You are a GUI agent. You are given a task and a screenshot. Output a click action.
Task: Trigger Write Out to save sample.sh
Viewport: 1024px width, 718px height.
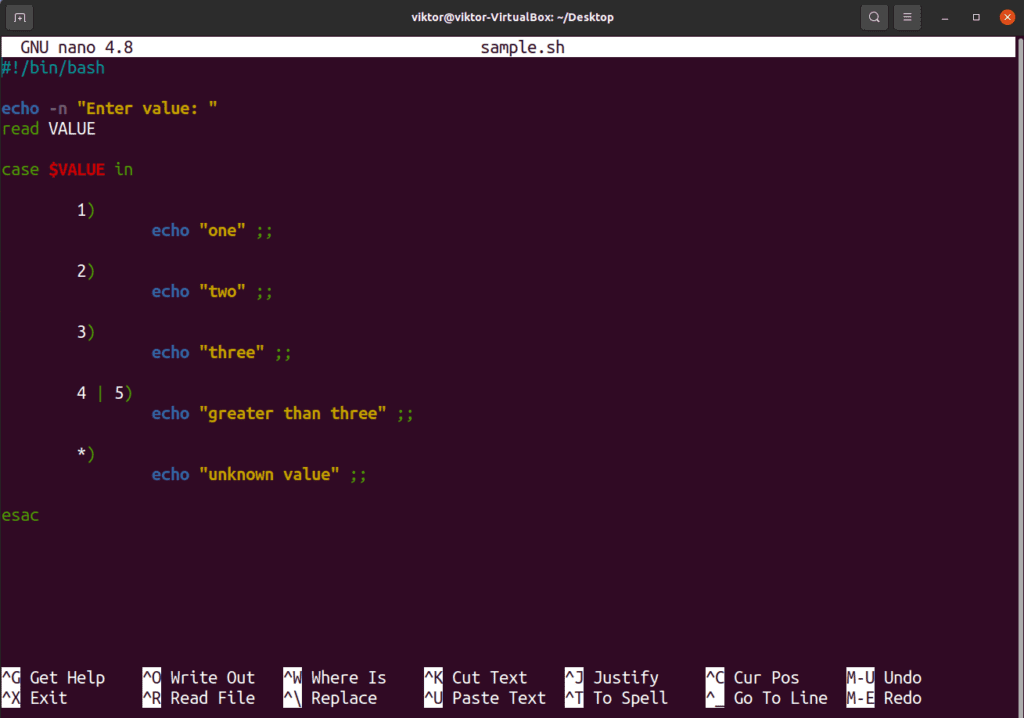(200, 677)
